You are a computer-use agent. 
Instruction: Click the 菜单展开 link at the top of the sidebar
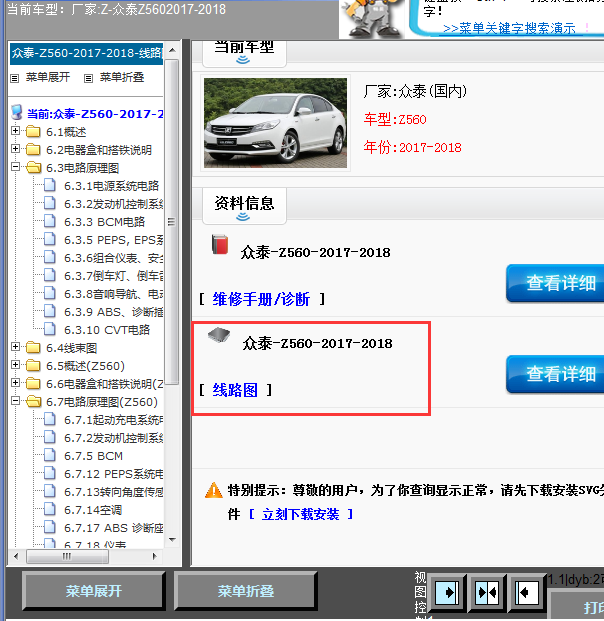click(48, 77)
